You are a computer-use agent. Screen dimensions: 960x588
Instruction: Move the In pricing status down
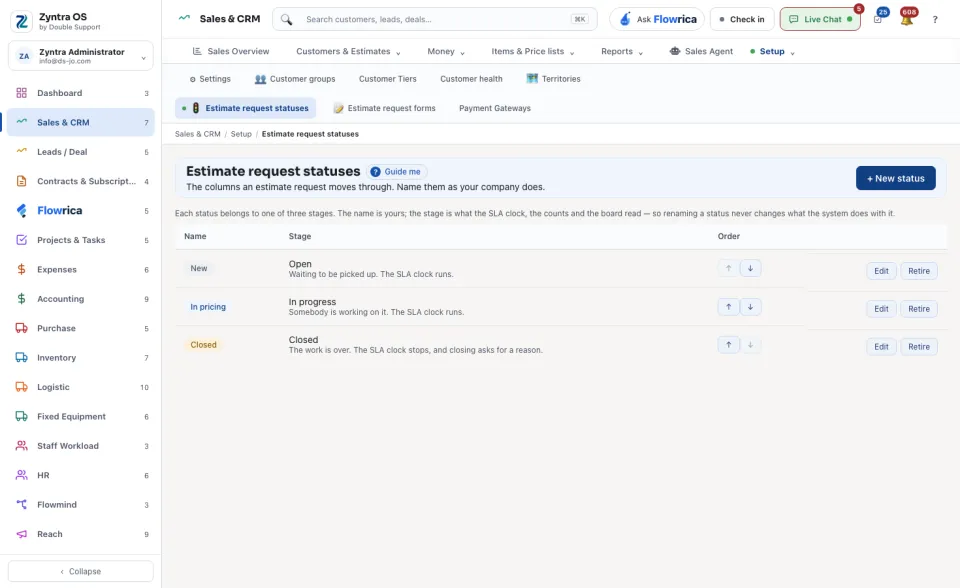point(750,307)
